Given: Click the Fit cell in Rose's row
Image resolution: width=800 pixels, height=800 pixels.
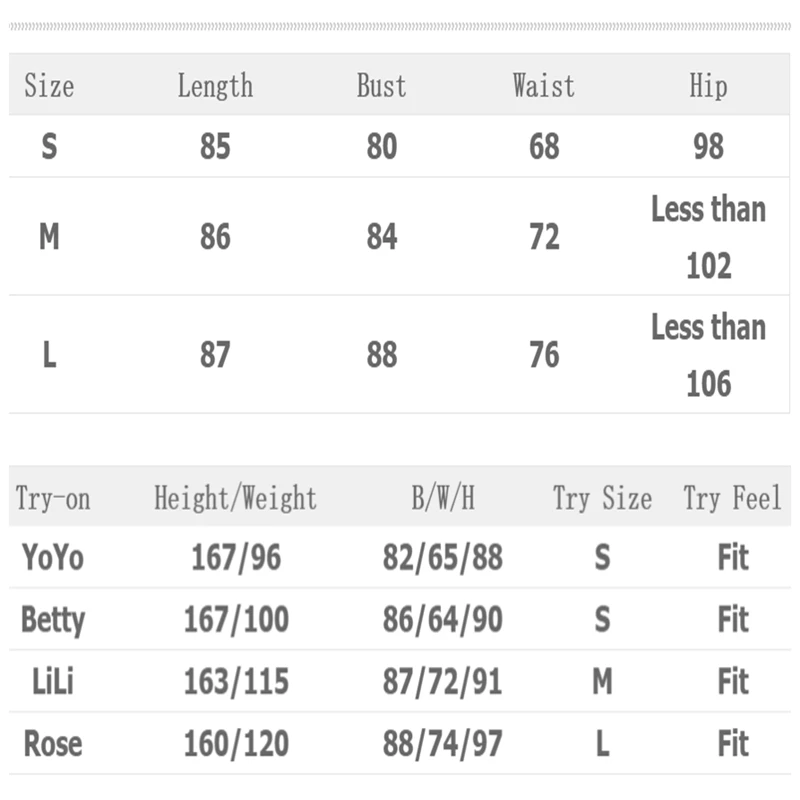Looking at the screenshot, I should 733,744.
